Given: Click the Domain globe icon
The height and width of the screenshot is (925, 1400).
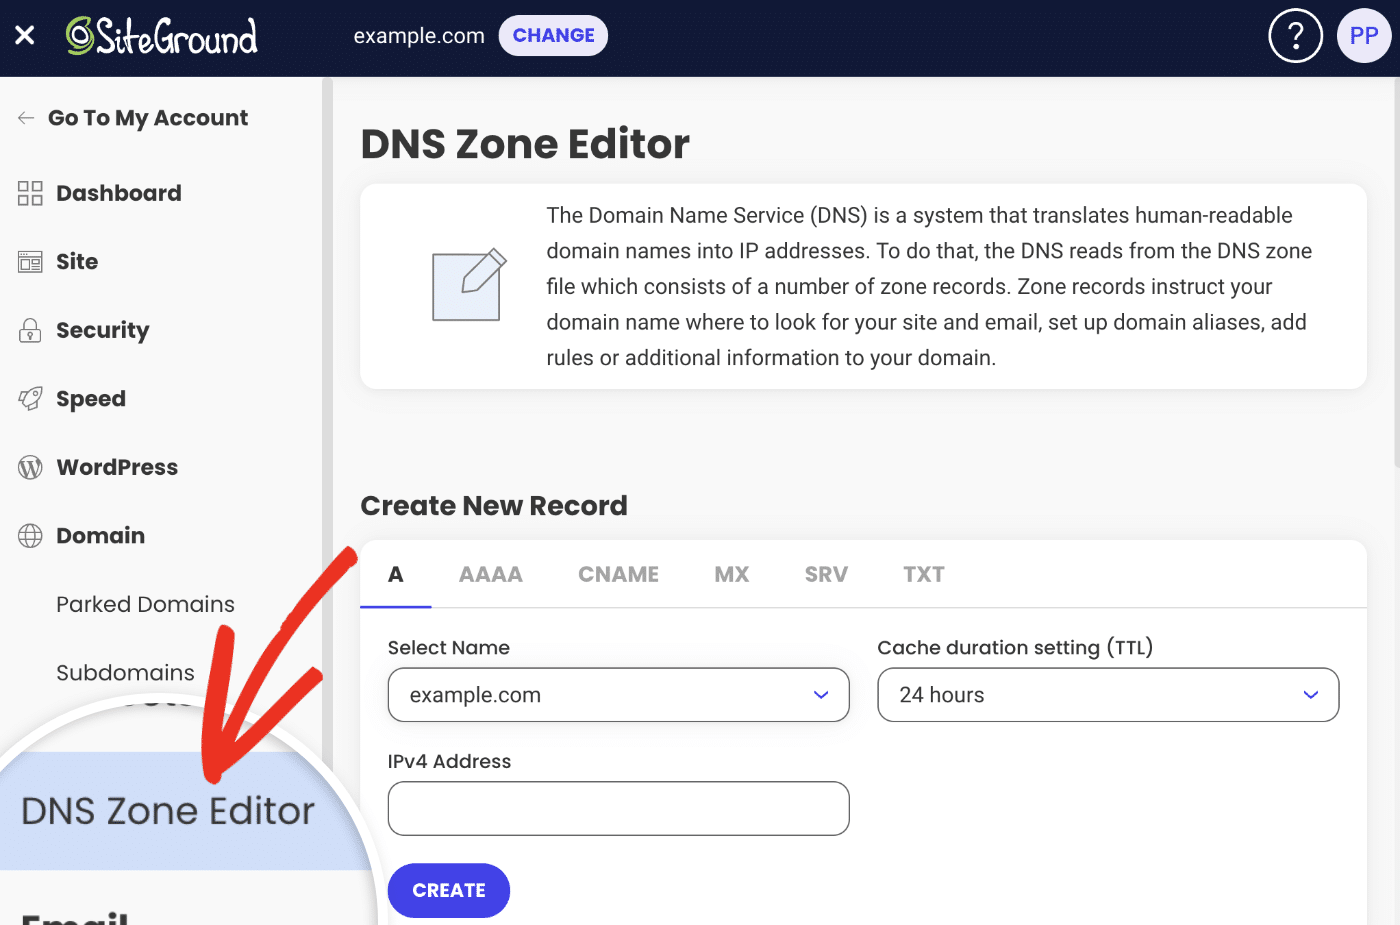Looking at the screenshot, I should (x=30, y=536).
